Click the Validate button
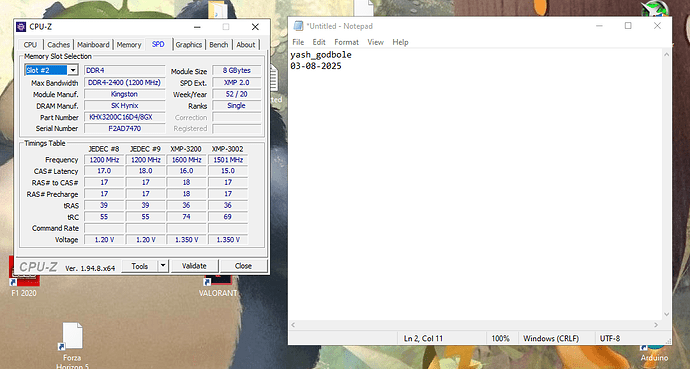Viewport: 690px width, 369px height. (x=194, y=266)
